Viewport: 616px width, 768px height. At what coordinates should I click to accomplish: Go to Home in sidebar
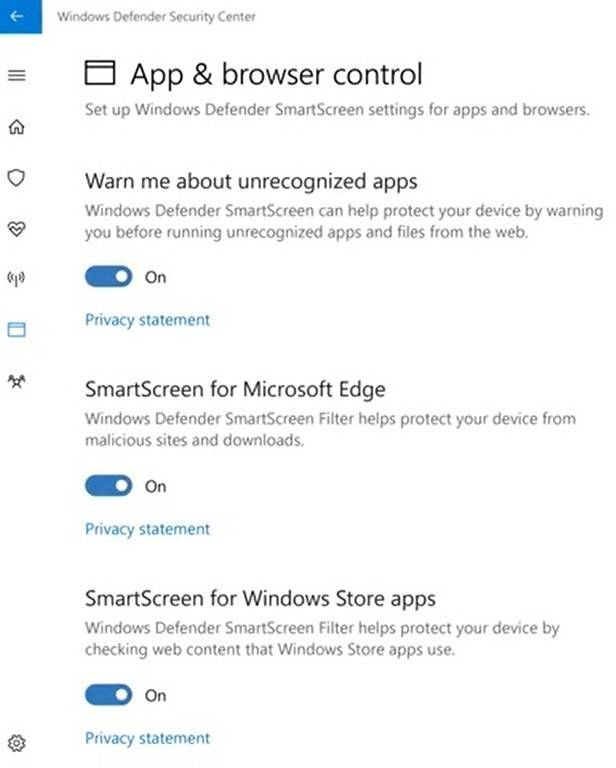point(17,126)
